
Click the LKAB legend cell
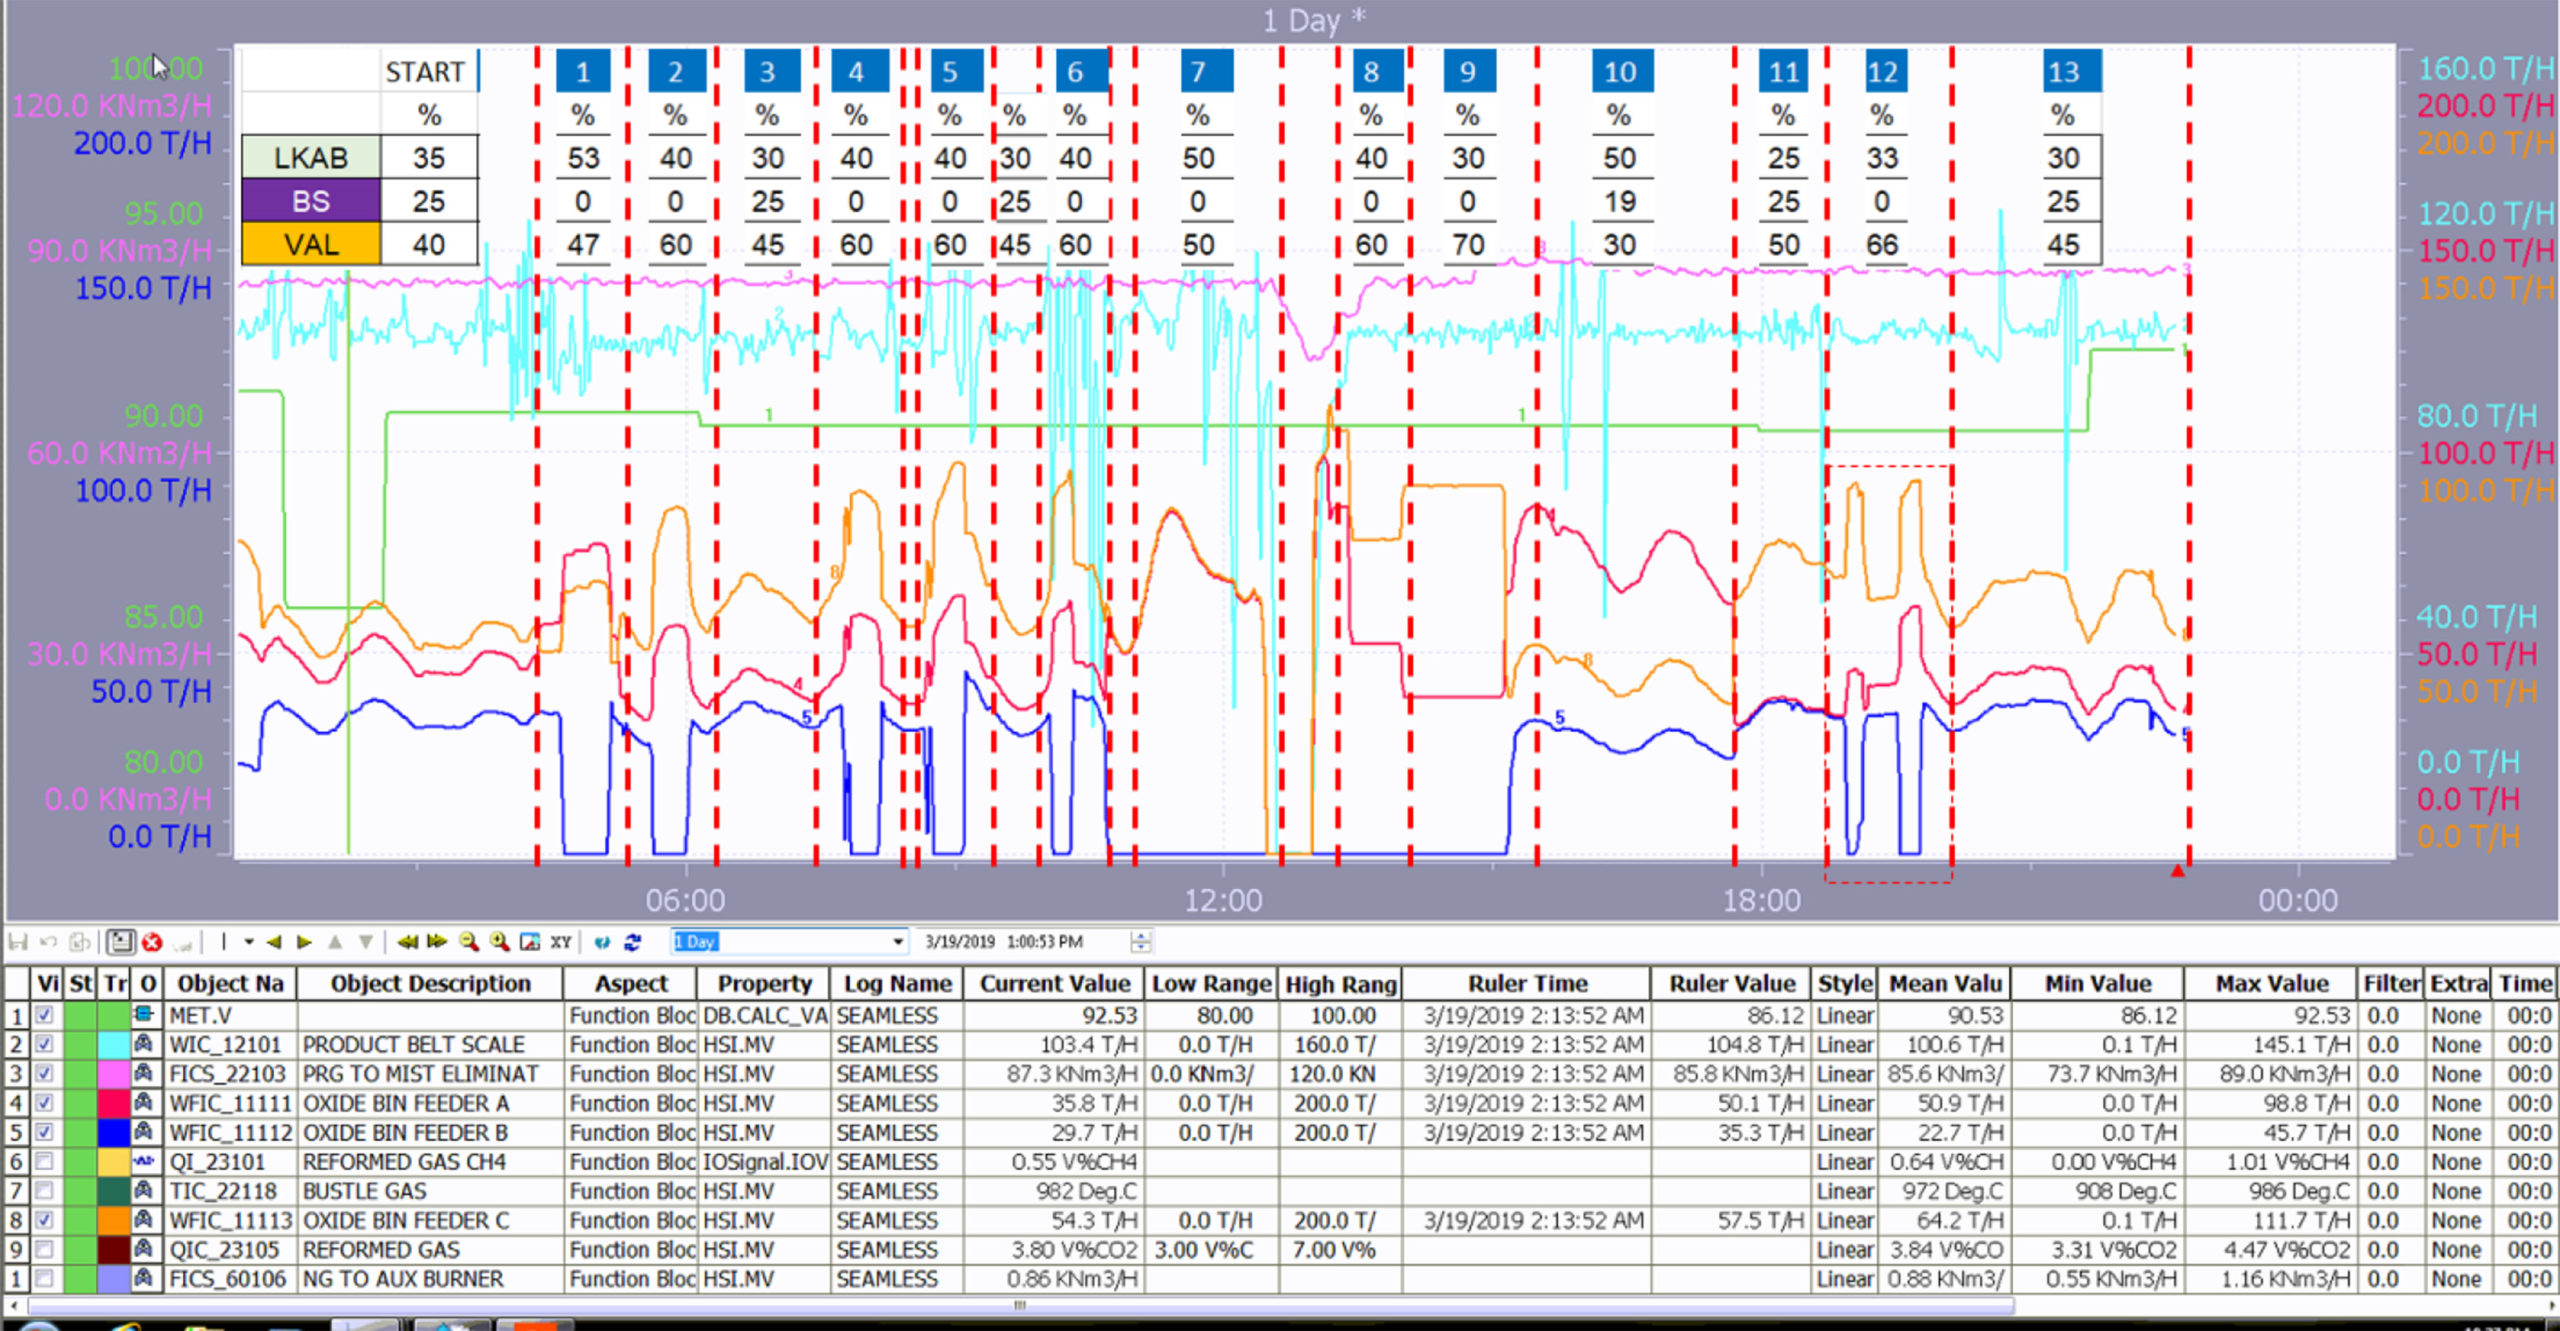click(311, 158)
